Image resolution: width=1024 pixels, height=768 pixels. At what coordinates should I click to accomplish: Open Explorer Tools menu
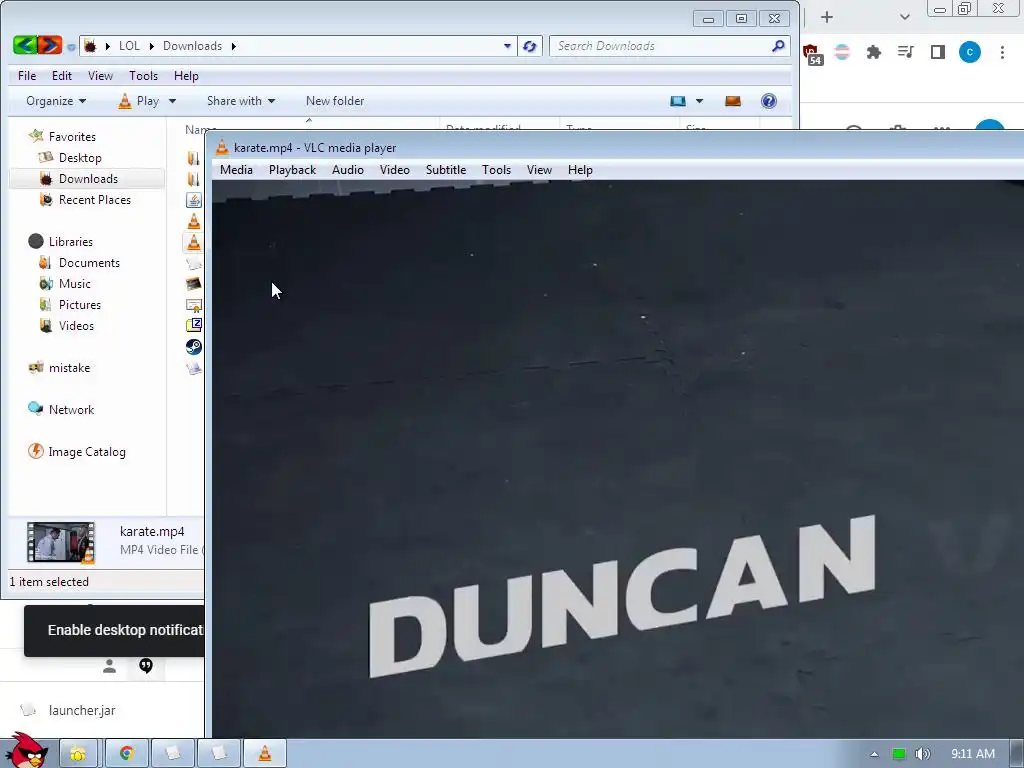point(143,76)
